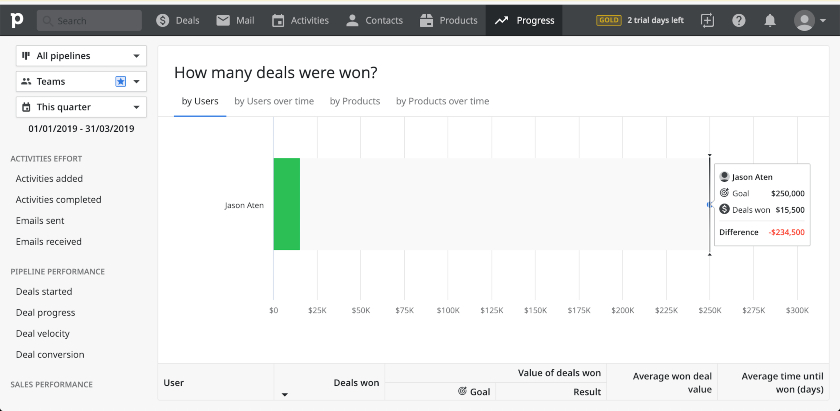Image resolution: width=840 pixels, height=411 pixels.
Task: Click the Deals dollar icon
Action: (x=162, y=20)
